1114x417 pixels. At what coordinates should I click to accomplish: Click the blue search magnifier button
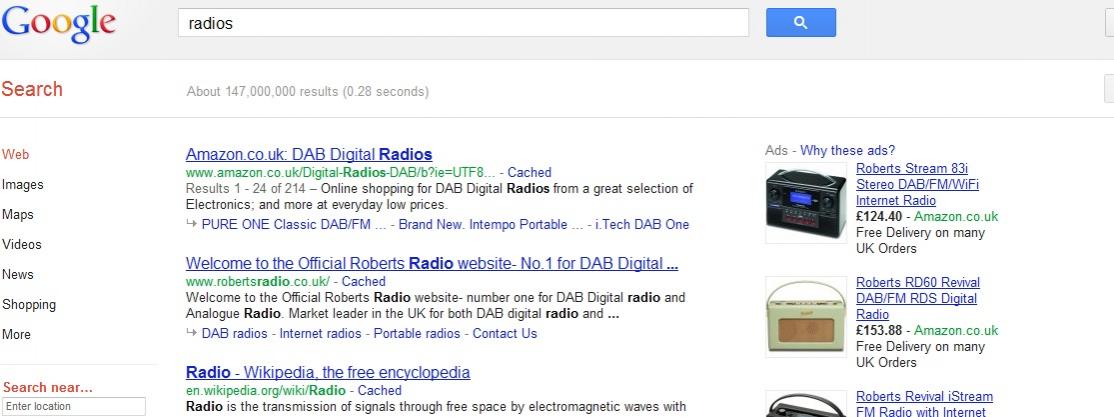coord(801,23)
